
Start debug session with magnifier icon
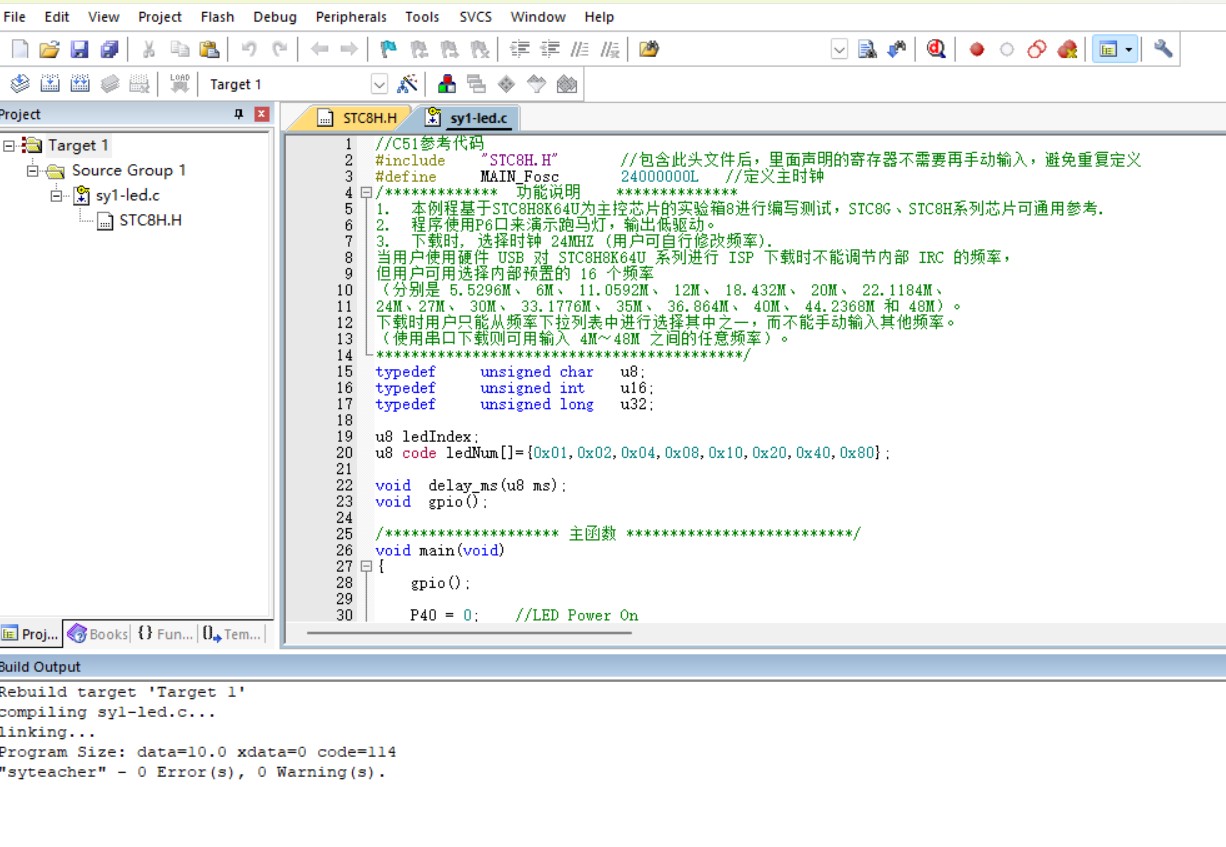point(936,49)
